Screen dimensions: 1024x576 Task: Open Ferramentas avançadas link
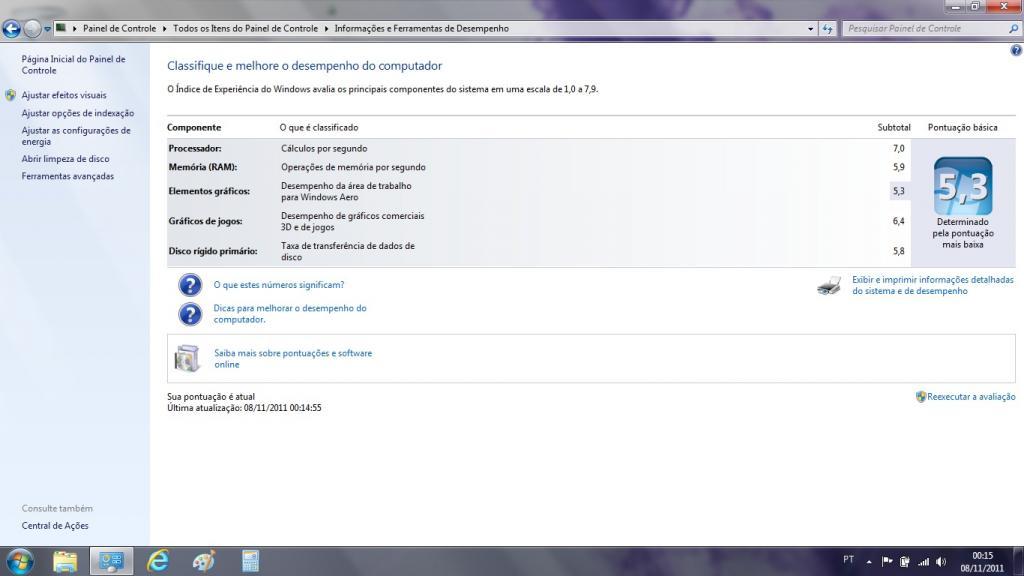pos(67,176)
